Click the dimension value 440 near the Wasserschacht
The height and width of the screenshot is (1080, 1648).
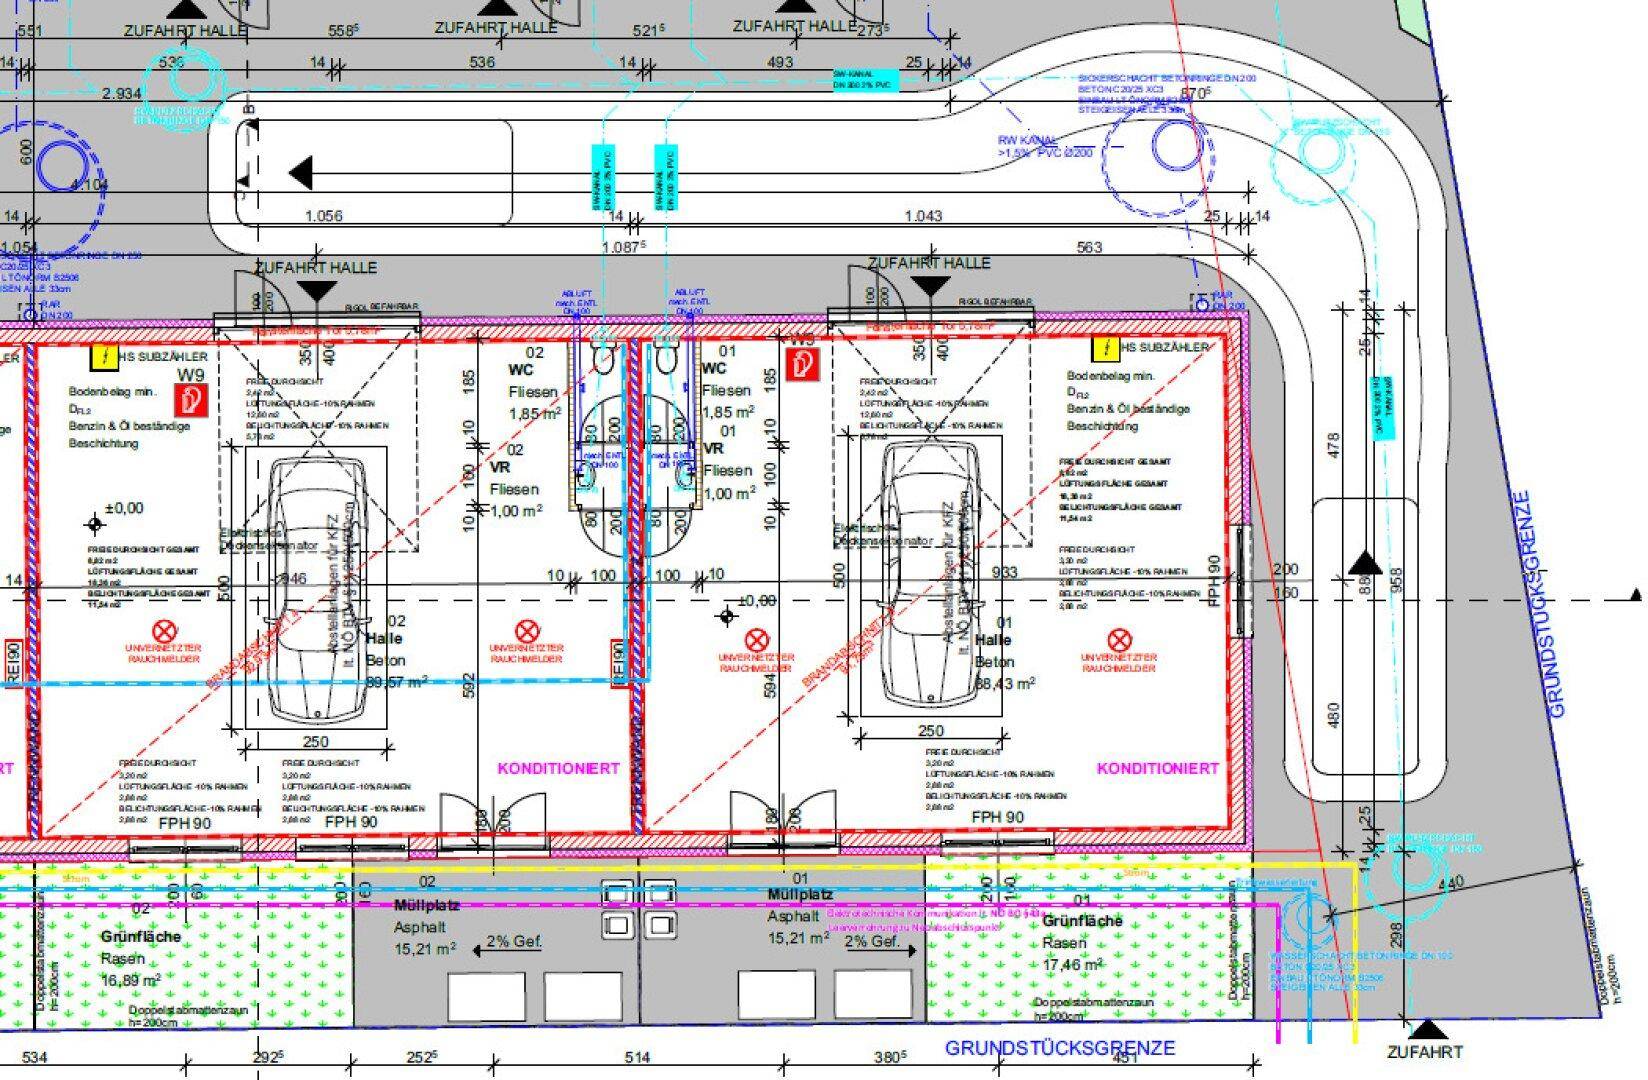[x=1450, y=882]
